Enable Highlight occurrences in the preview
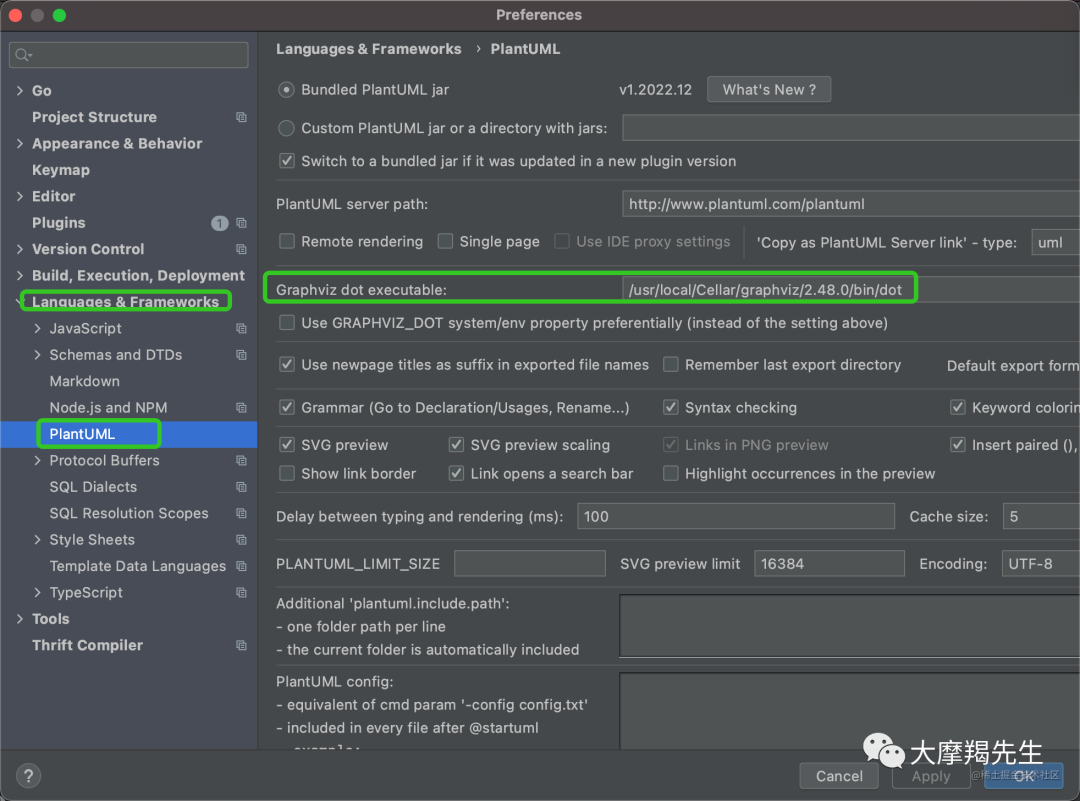 coord(670,473)
